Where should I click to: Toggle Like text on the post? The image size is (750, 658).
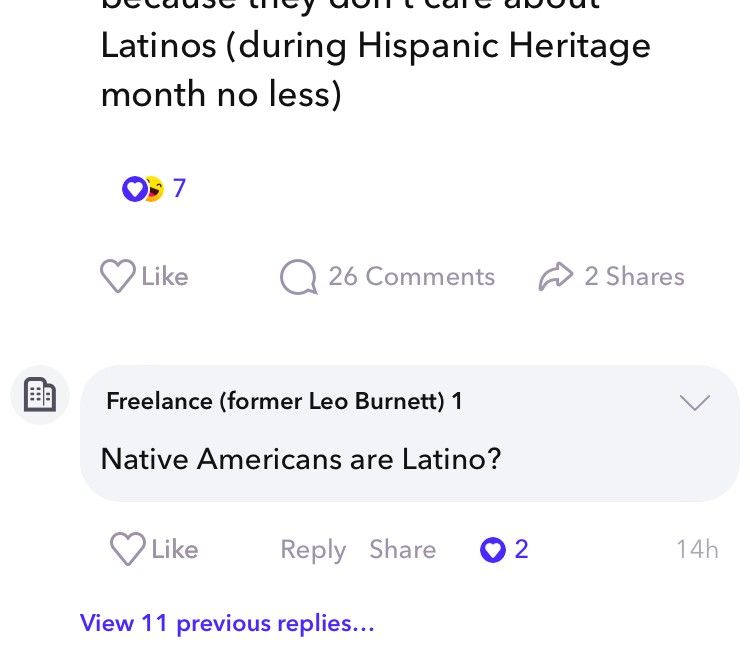tap(165, 276)
